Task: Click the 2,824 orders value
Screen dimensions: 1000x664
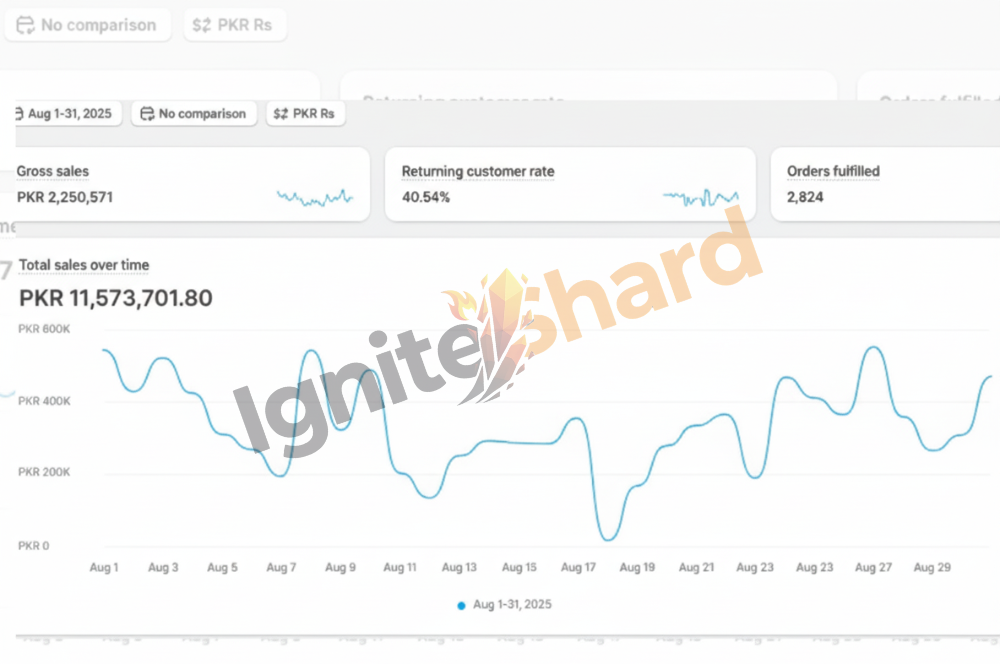Action: pos(805,197)
